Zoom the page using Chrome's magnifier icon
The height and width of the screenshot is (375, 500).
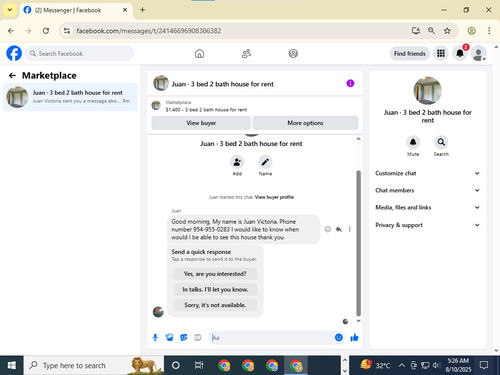pos(431,31)
